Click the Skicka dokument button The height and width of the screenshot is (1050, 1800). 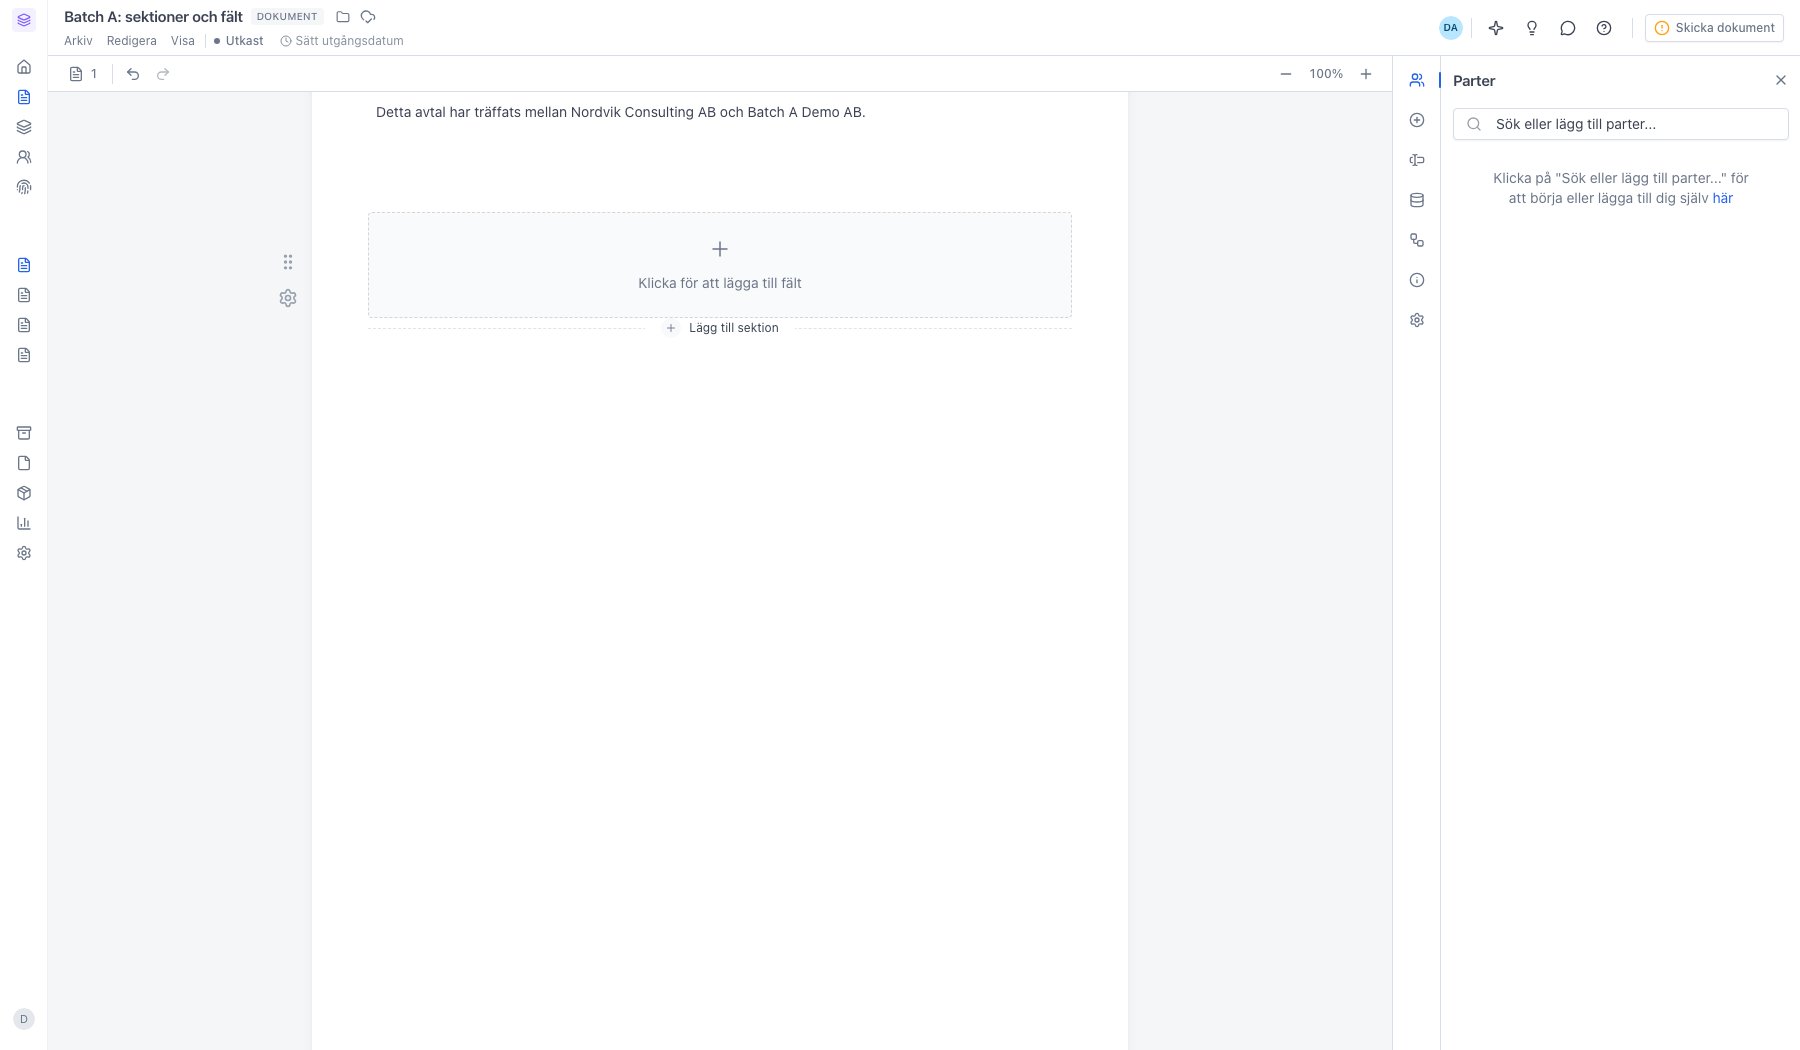[x=1714, y=28]
